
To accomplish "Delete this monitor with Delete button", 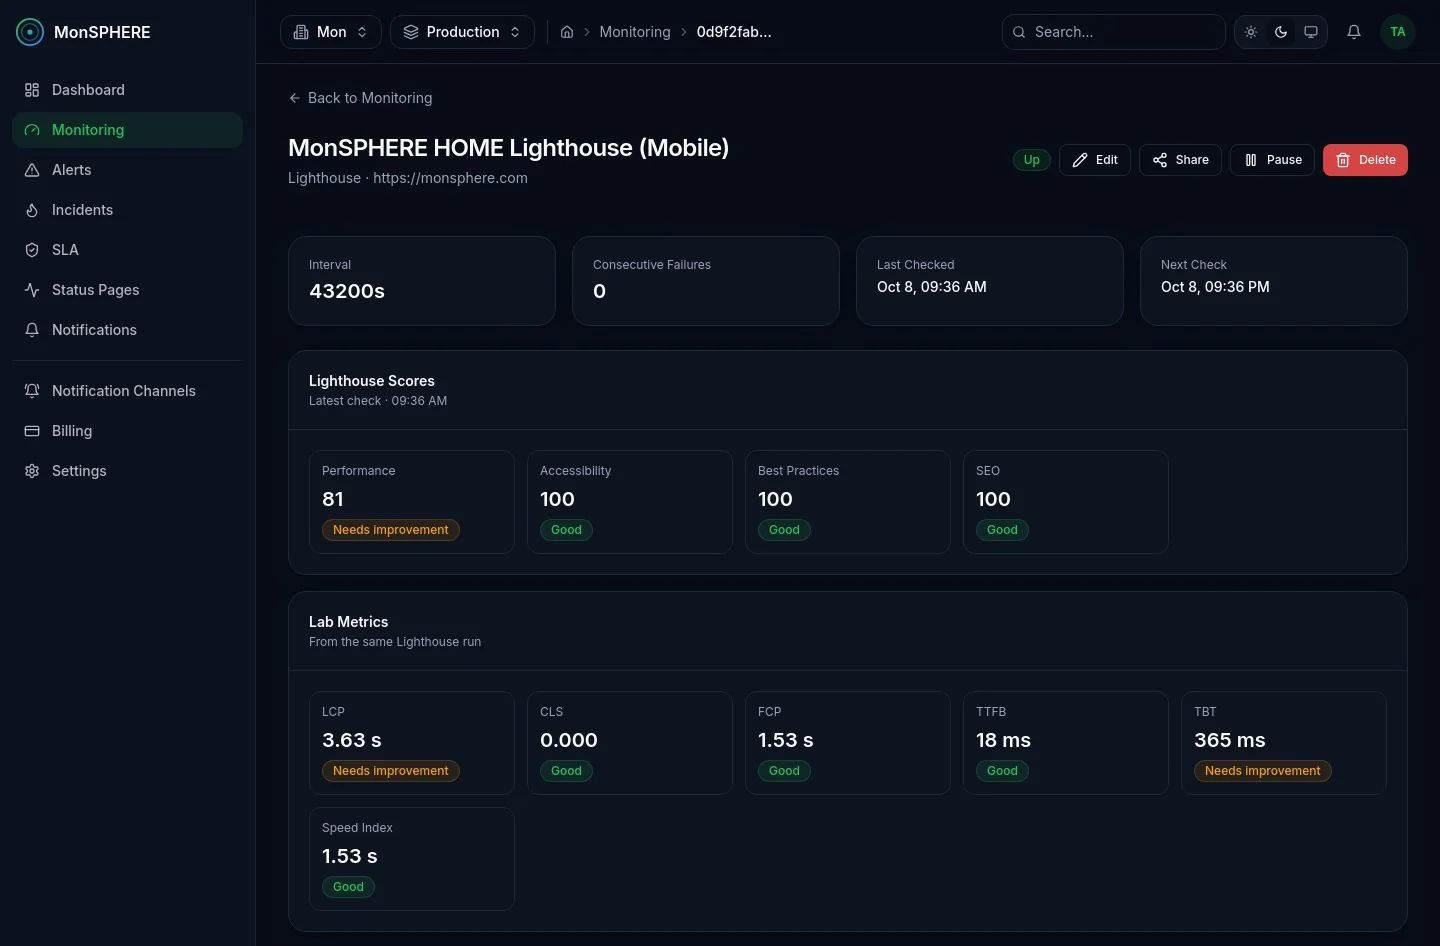I will coord(1365,160).
